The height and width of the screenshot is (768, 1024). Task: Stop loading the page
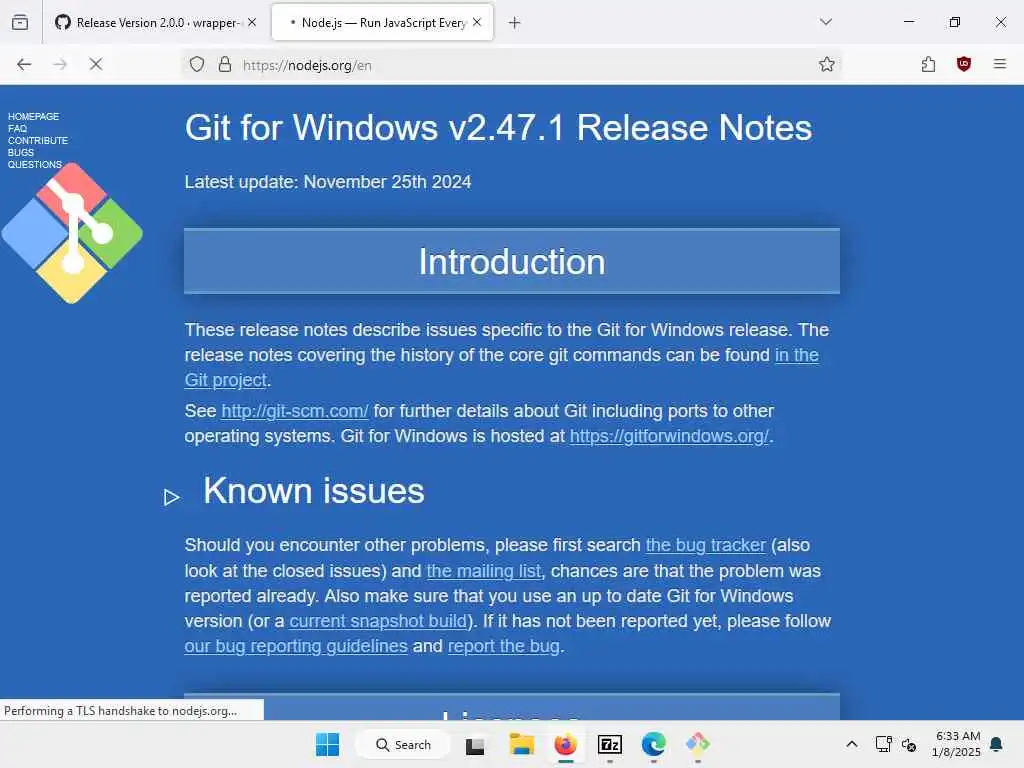click(96, 64)
